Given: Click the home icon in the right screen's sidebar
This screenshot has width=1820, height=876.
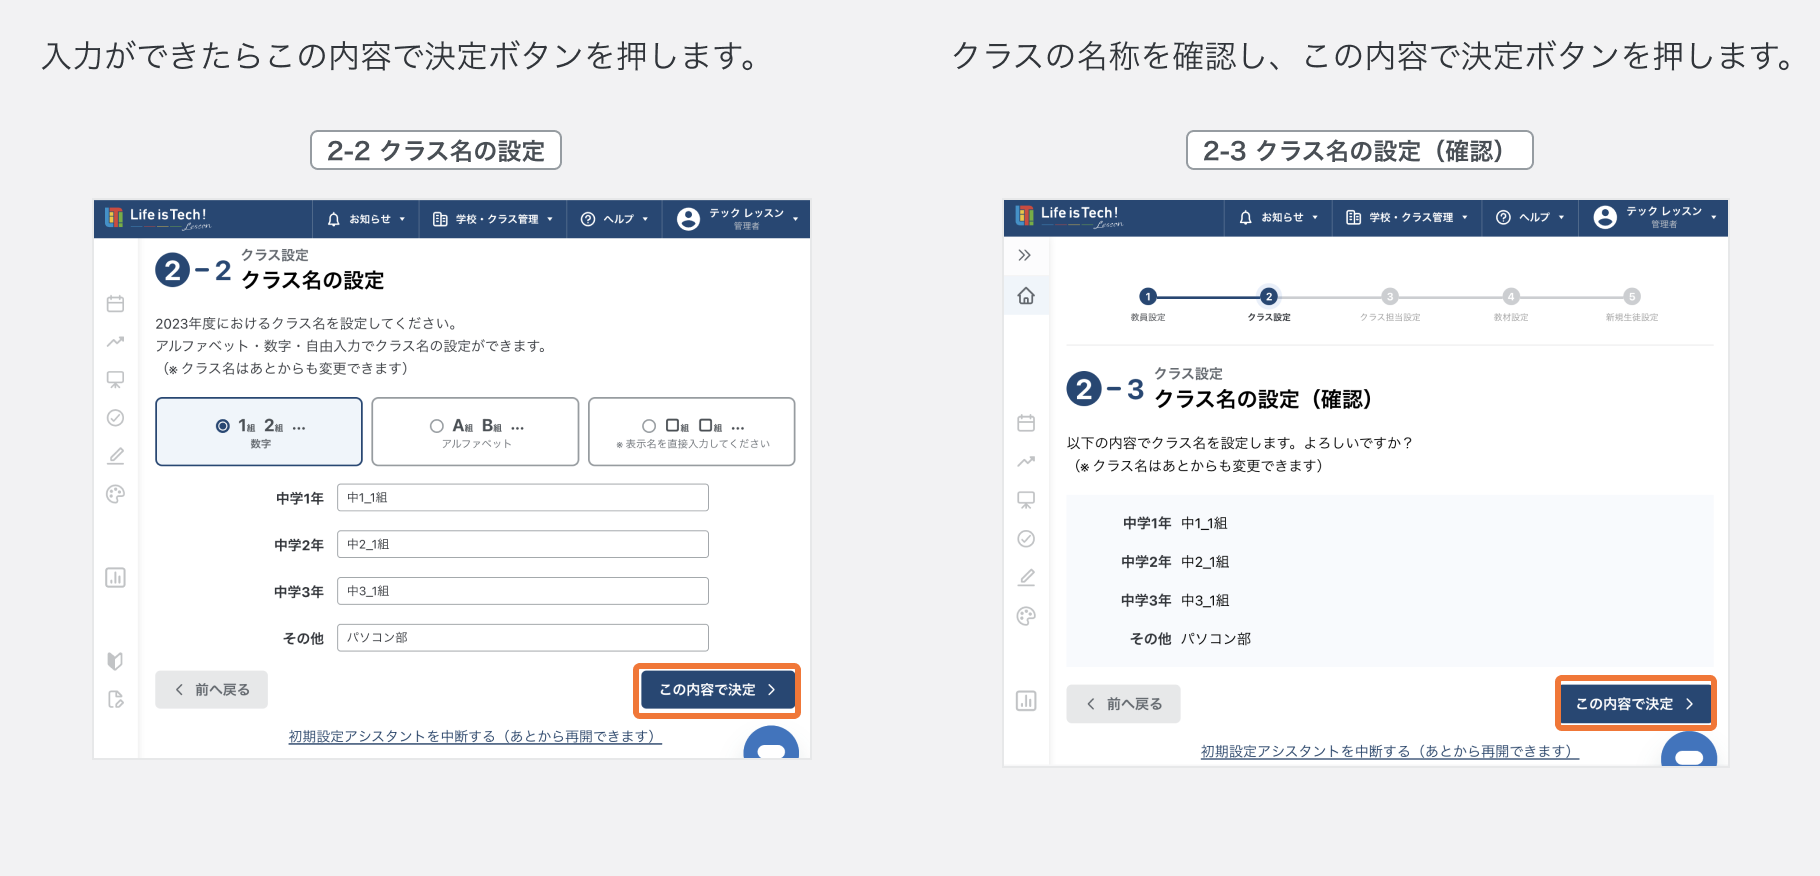Looking at the screenshot, I should click(x=1026, y=296).
